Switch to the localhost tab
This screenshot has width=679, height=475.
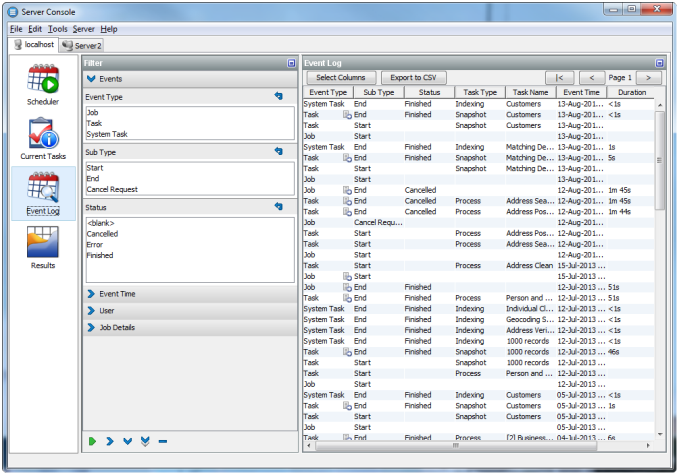pos(34,45)
